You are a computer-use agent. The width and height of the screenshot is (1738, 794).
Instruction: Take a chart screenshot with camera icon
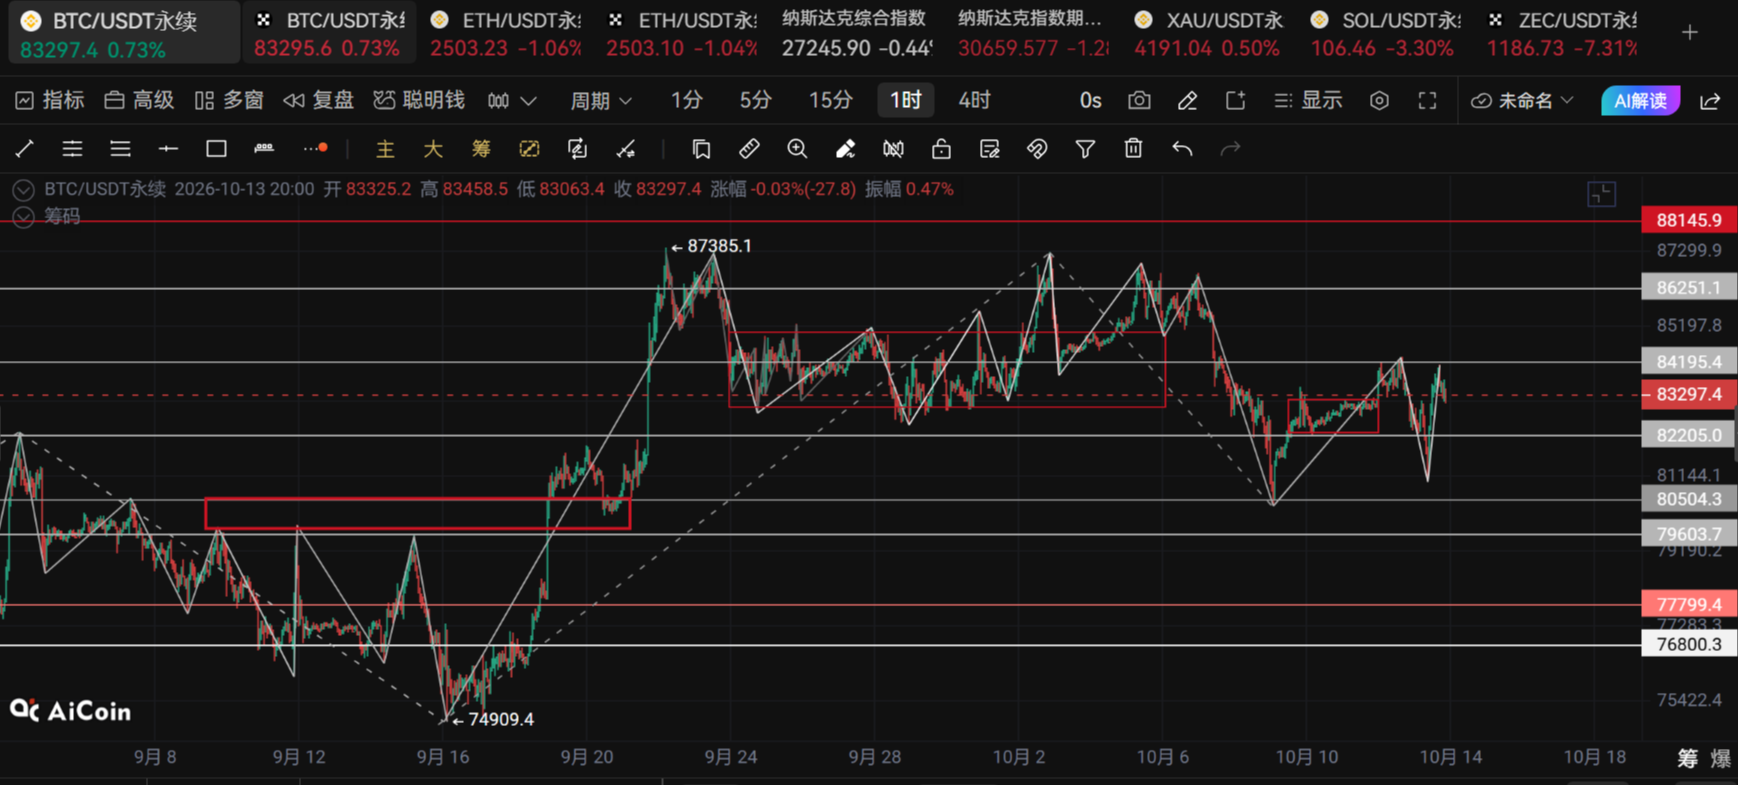coord(1139,100)
